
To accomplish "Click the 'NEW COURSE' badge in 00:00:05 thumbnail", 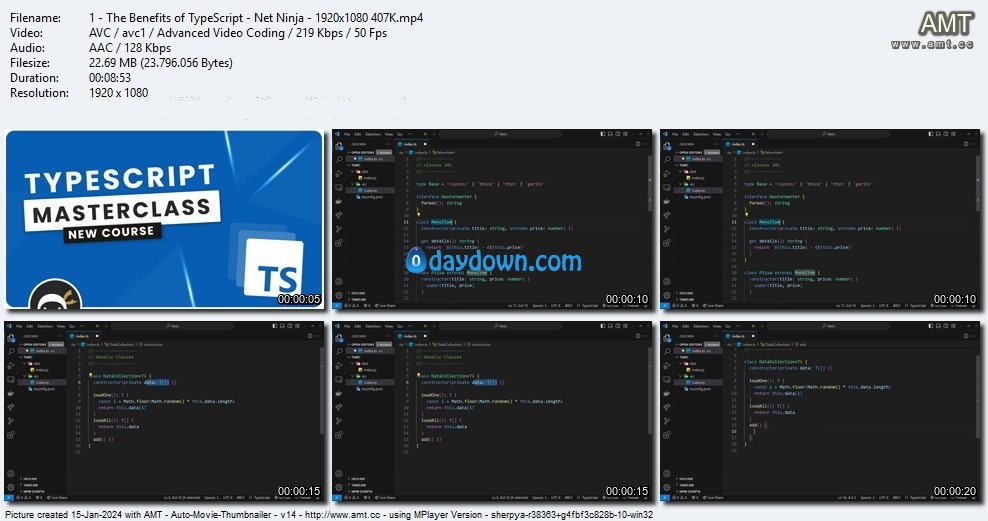I will click(112, 233).
